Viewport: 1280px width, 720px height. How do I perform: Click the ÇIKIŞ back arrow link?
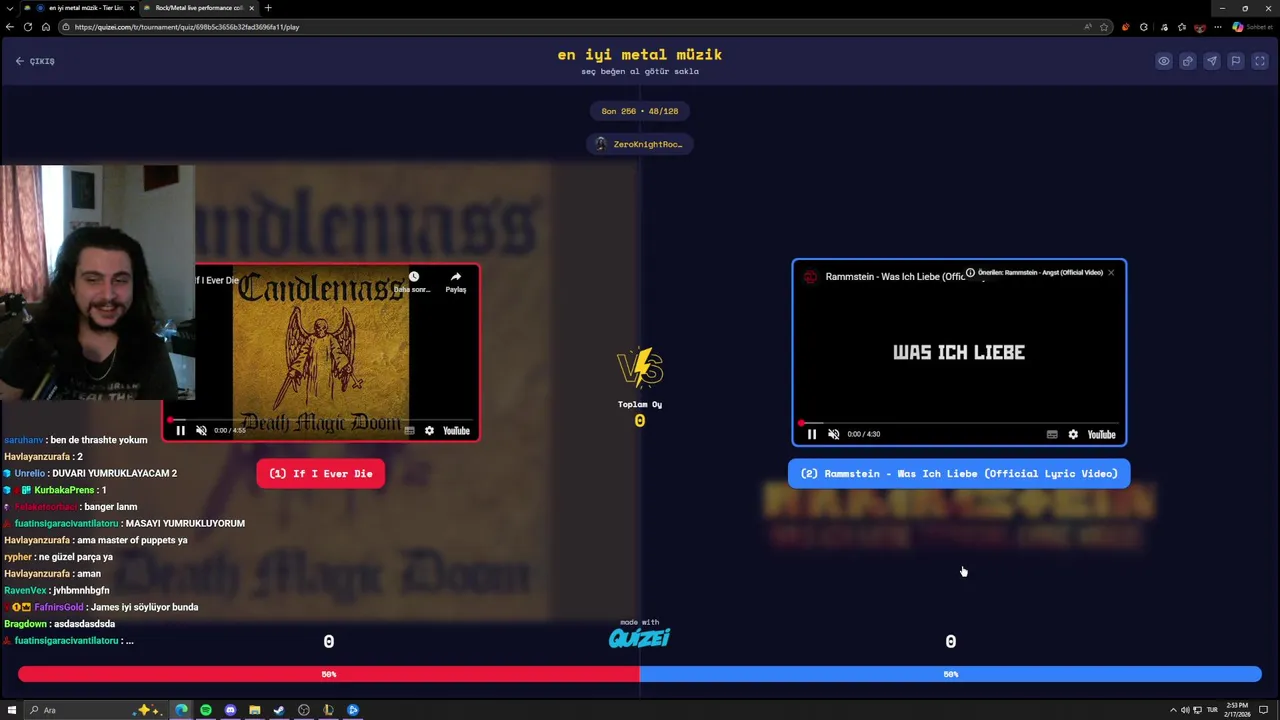35,61
